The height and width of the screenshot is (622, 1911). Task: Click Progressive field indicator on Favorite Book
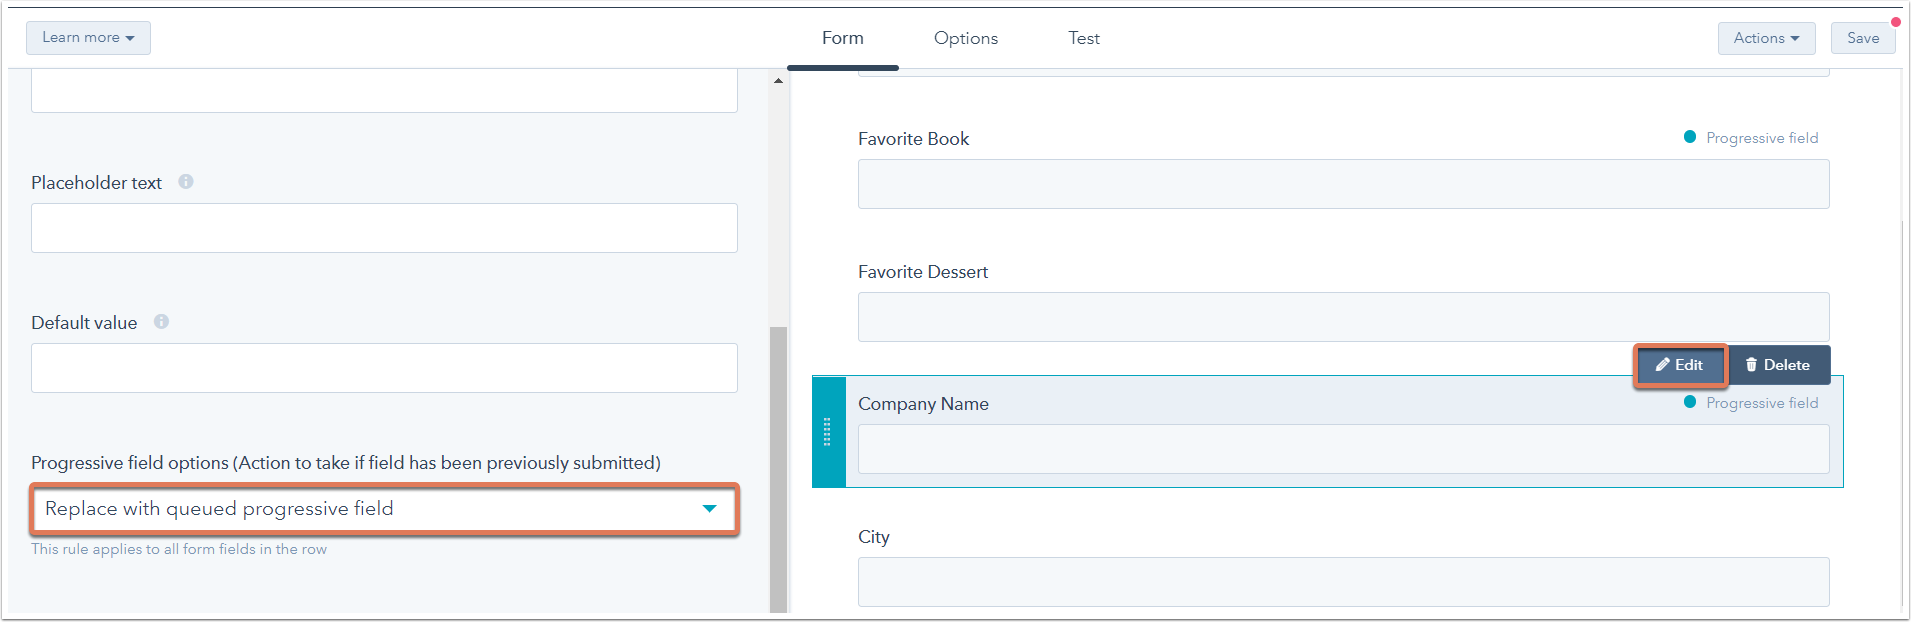(x=1751, y=138)
